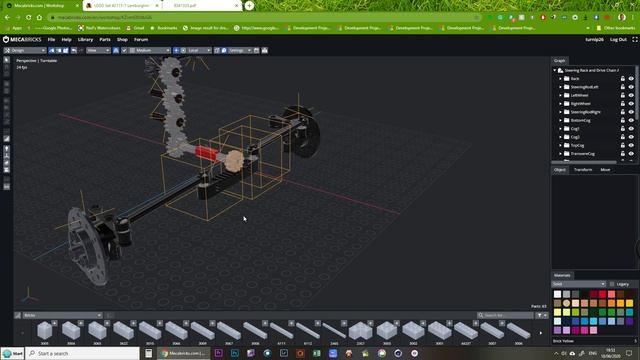640x360 pixels.
Task: Click the camera snapshot icon in toolbar
Action: click(264, 50)
